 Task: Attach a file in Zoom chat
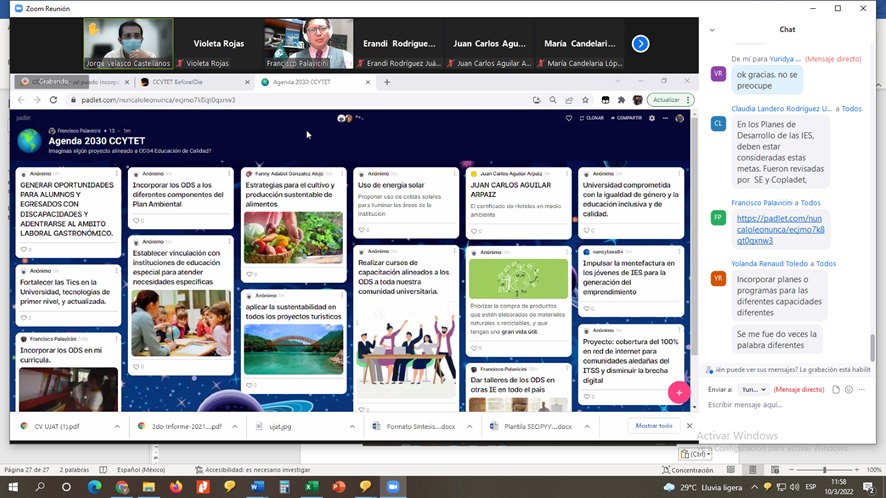[x=836, y=389]
